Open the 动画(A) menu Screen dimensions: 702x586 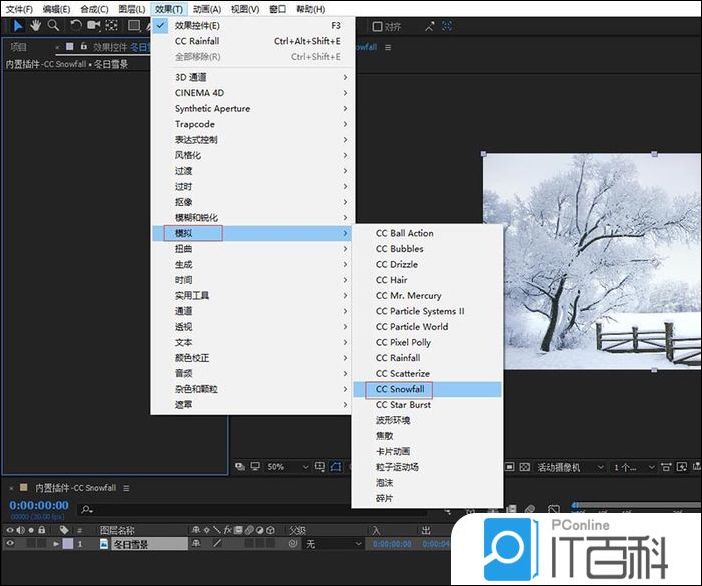point(207,9)
